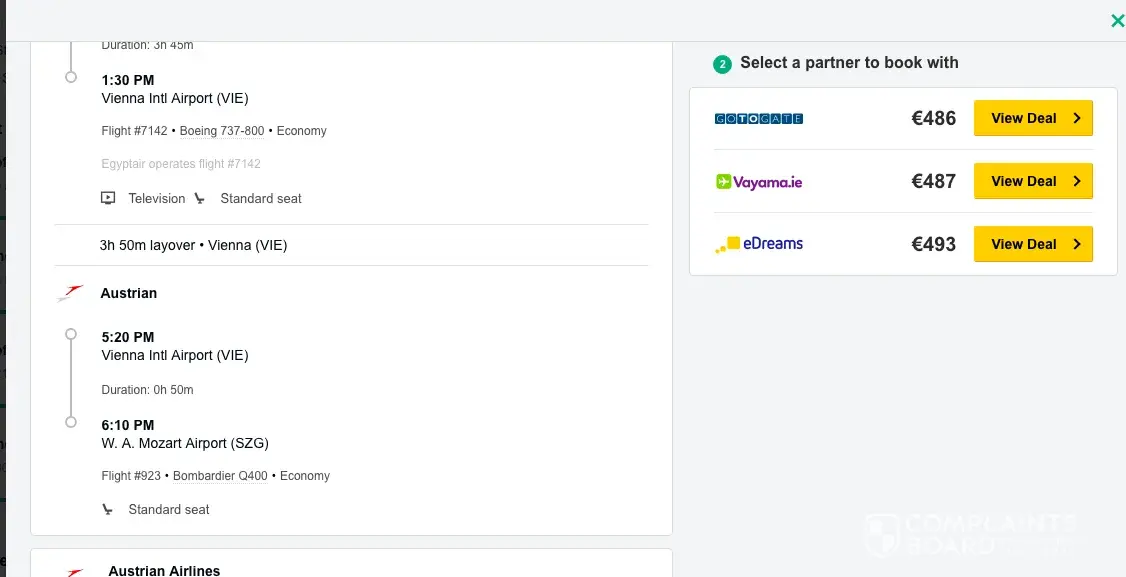The width and height of the screenshot is (1126, 577).
Task: Click the seat icon on flight #7142
Action: (x=200, y=199)
